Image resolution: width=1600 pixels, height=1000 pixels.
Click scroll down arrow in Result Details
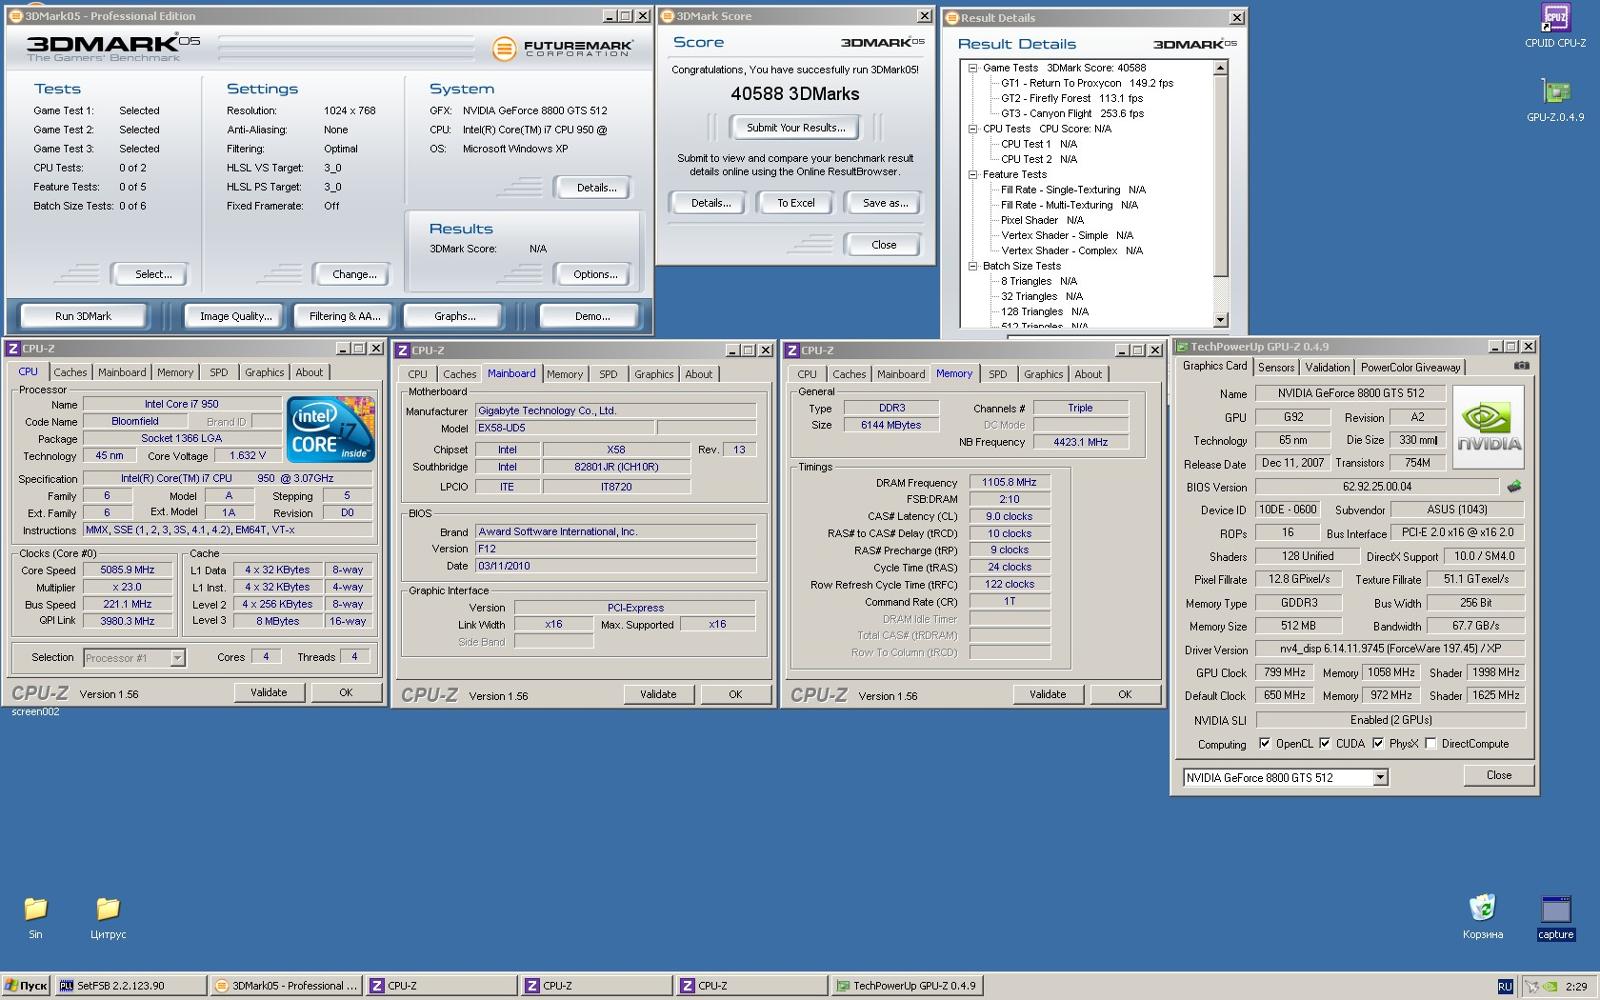coord(1220,321)
